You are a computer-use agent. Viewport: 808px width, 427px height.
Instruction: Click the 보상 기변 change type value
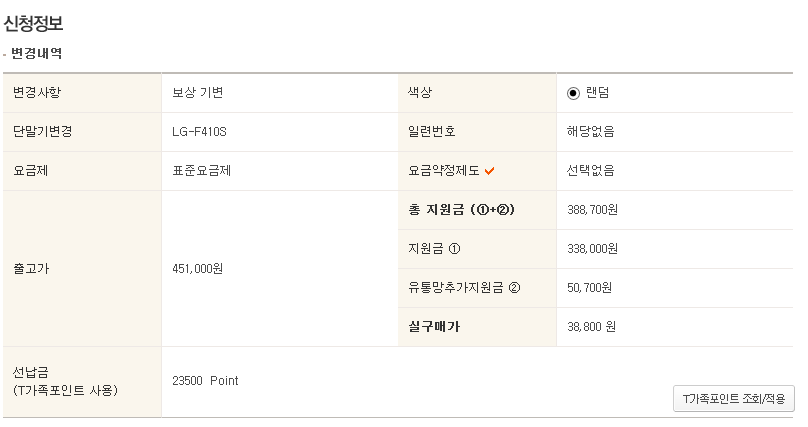(198, 92)
